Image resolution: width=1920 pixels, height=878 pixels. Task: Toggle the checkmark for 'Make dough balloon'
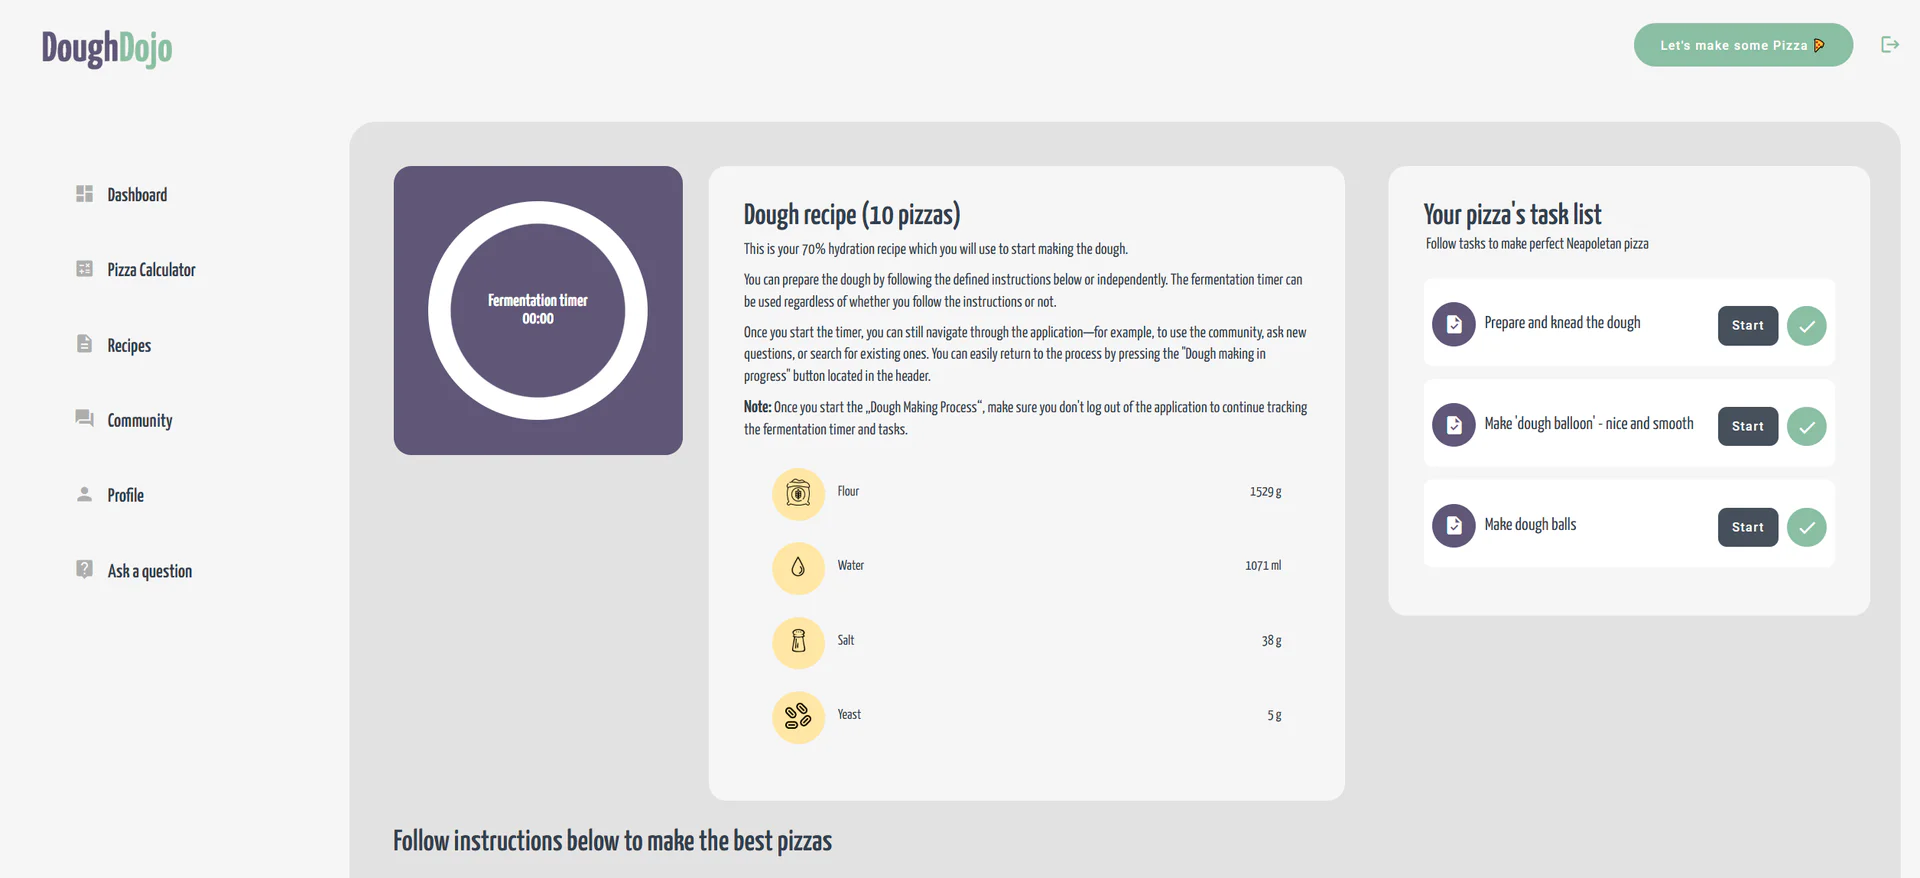(1806, 427)
